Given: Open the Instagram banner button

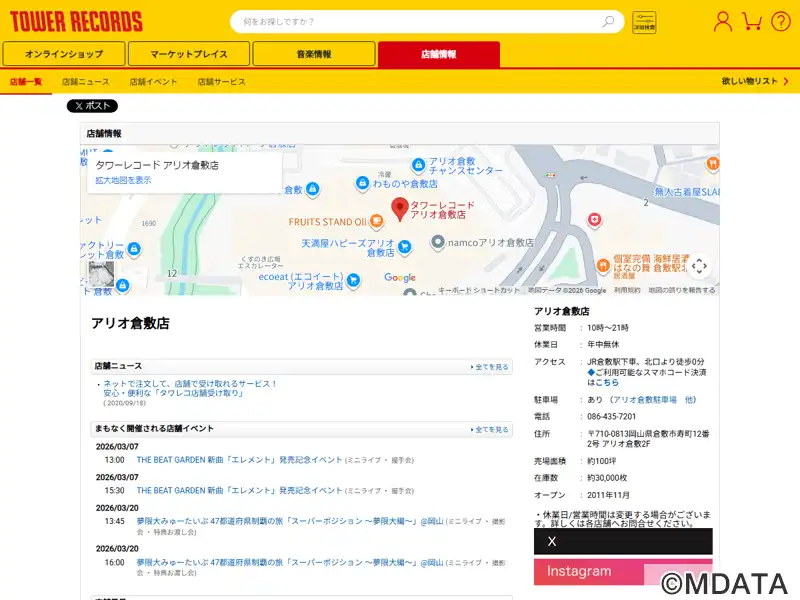Looking at the screenshot, I should coord(622,572).
